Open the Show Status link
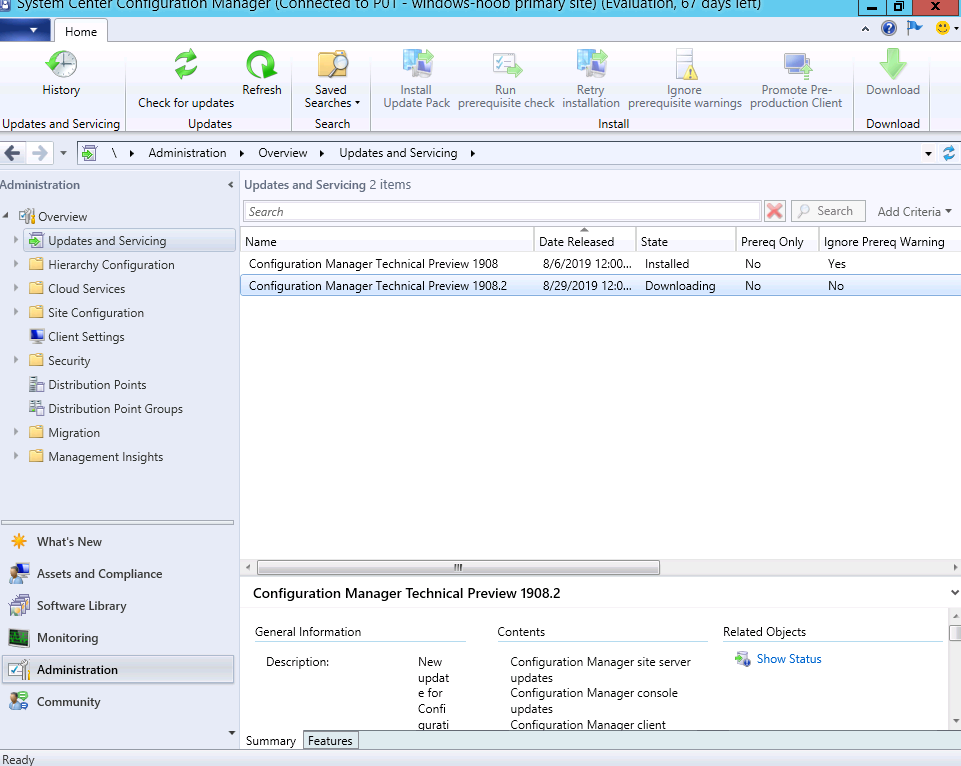 789,659
